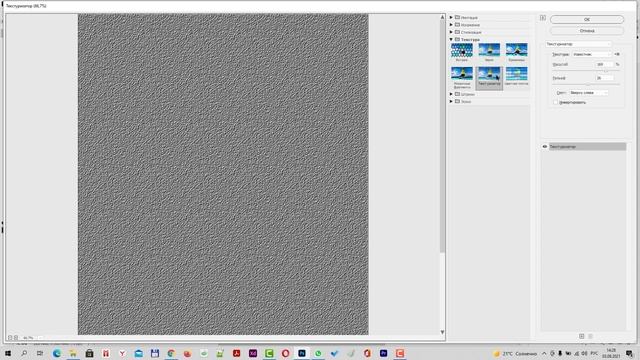Open Yandex browser from the taskbar
Viewport: 640px width, 360px height.
click(x=122, y=353)
